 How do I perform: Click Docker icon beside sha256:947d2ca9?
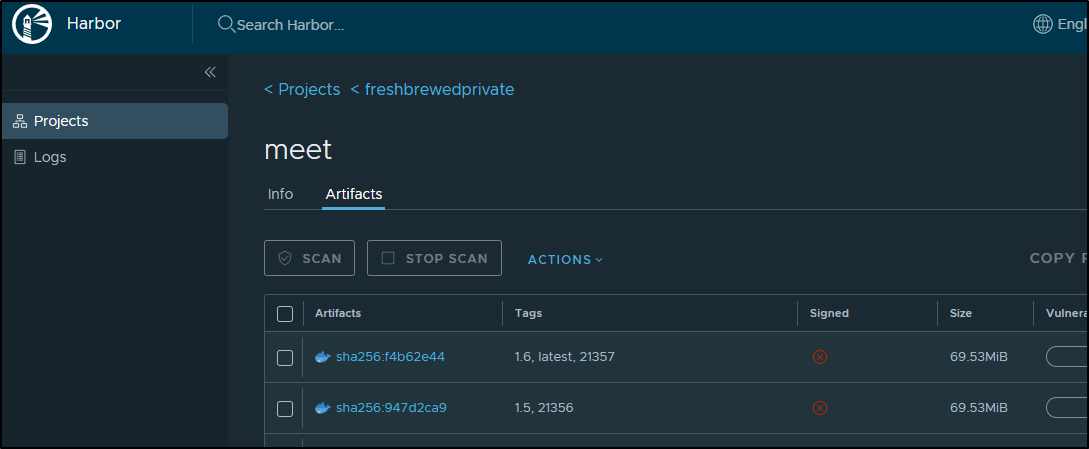tap(322, 408)
